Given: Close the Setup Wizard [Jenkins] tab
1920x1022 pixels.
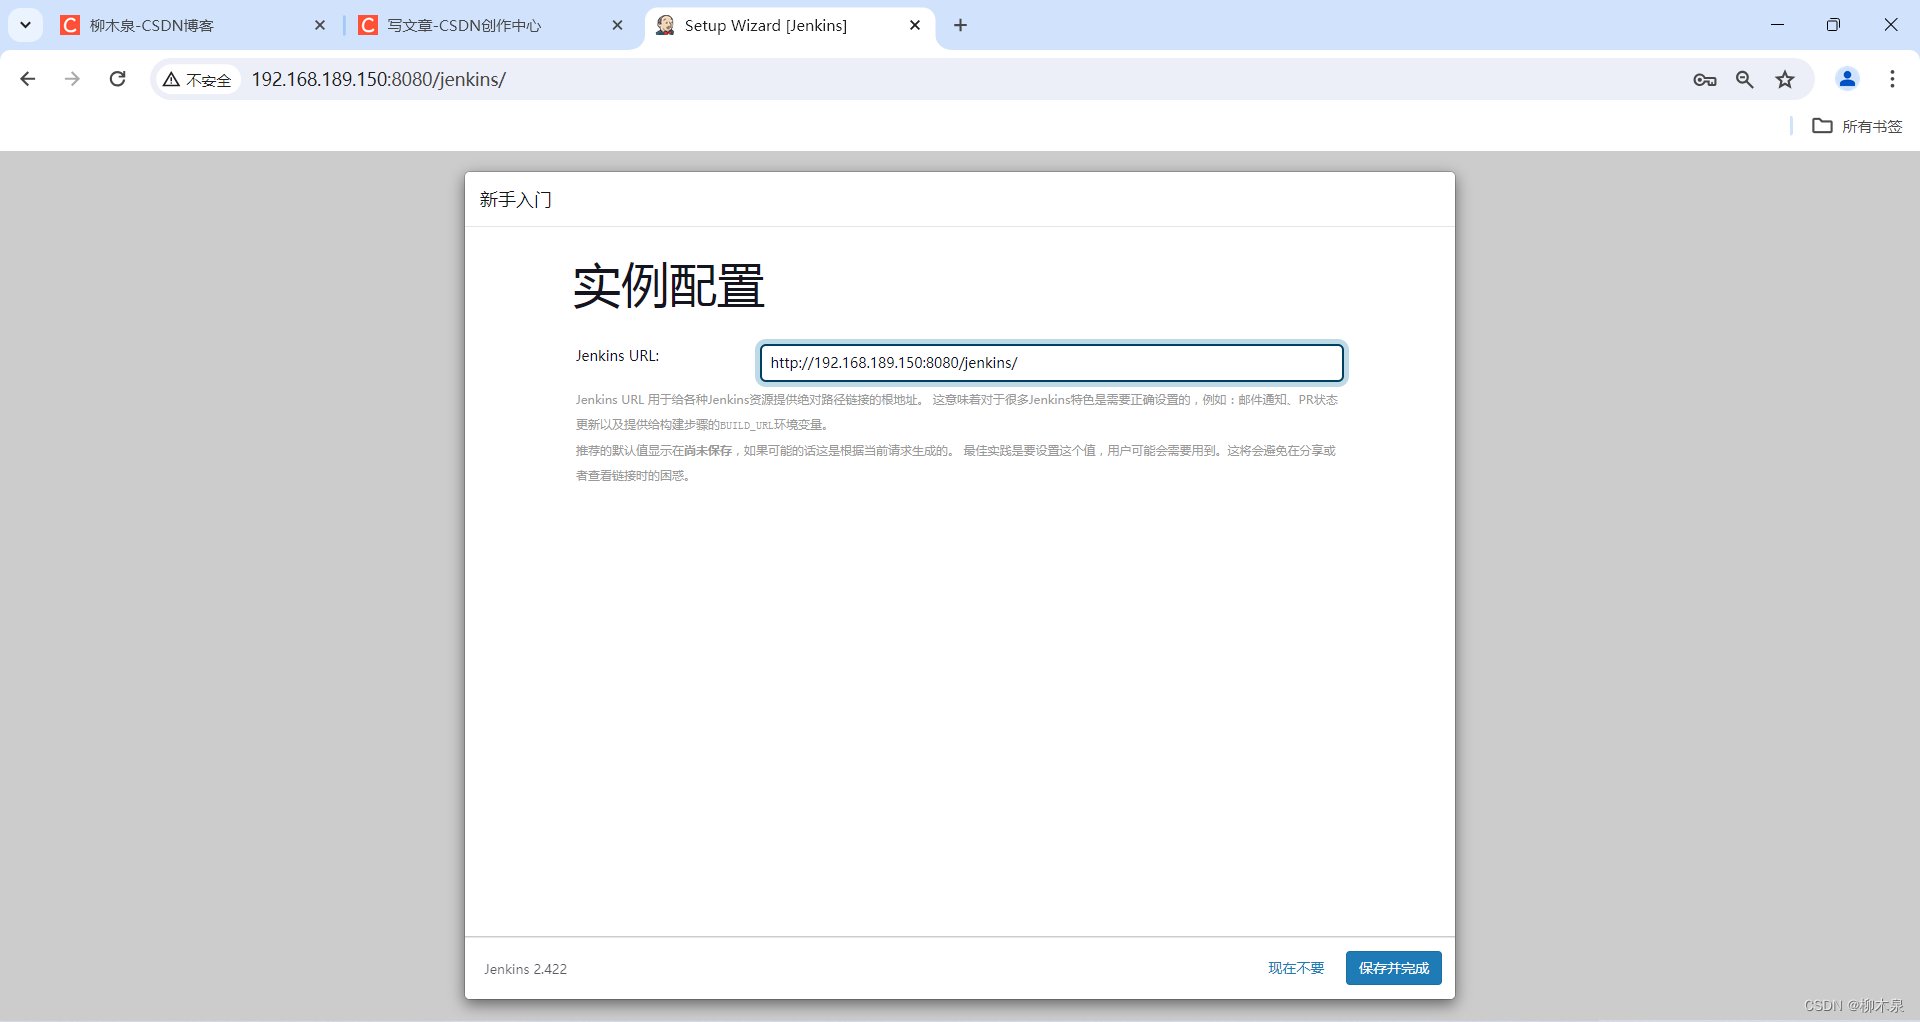Looking at the screenshot, I should (x=915, y=25).
